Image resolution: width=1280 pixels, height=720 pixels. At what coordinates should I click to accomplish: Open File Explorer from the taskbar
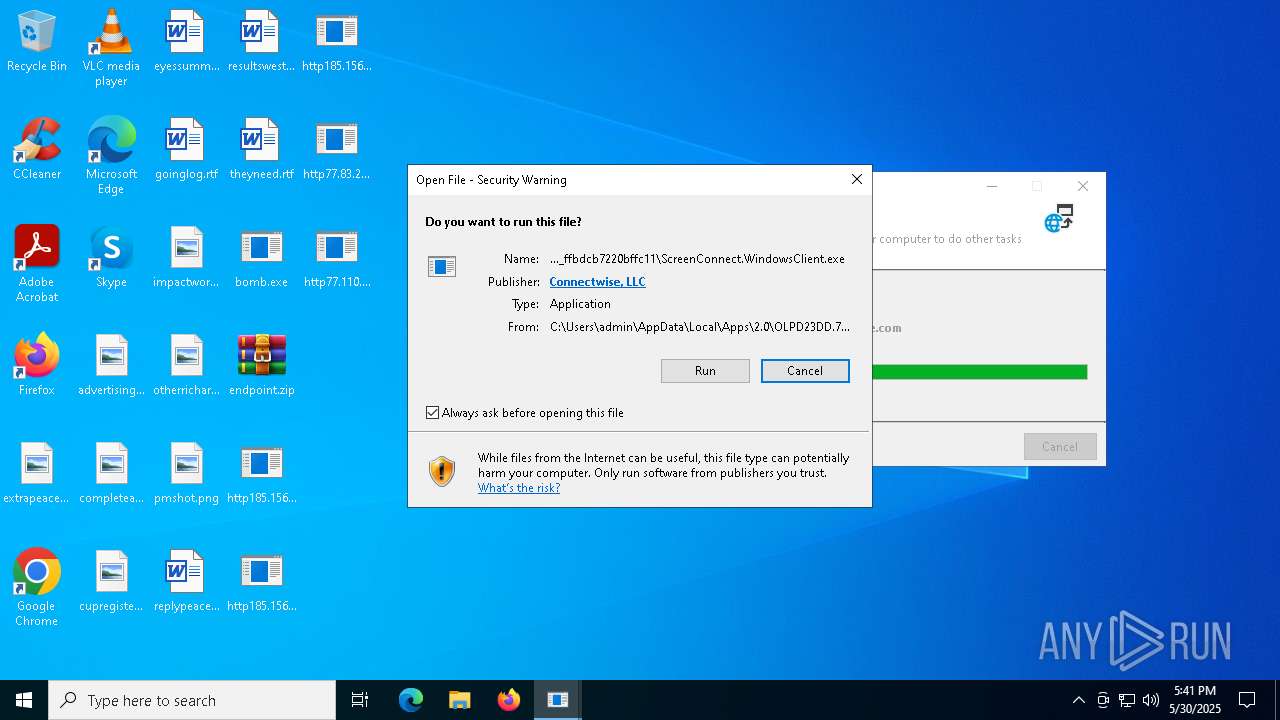click(x=460, y=700)
